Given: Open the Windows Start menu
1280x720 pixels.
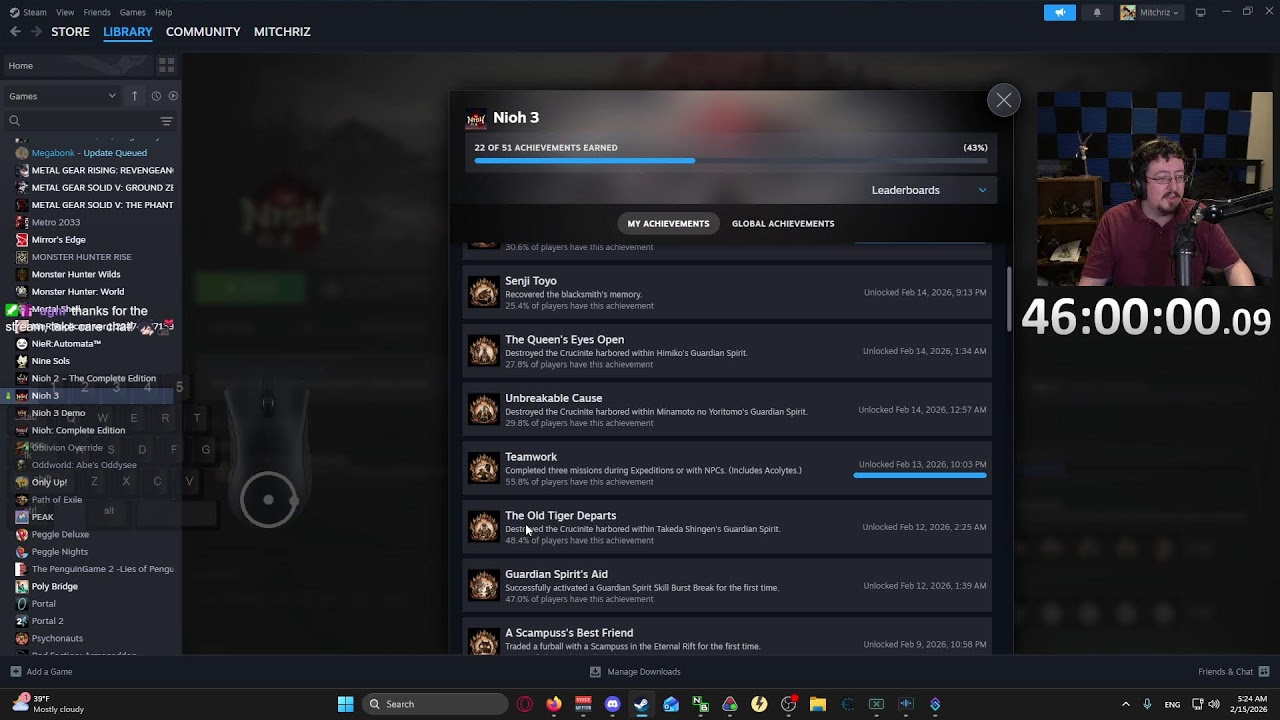Looking at the screenshot, I should click(345, 704).
